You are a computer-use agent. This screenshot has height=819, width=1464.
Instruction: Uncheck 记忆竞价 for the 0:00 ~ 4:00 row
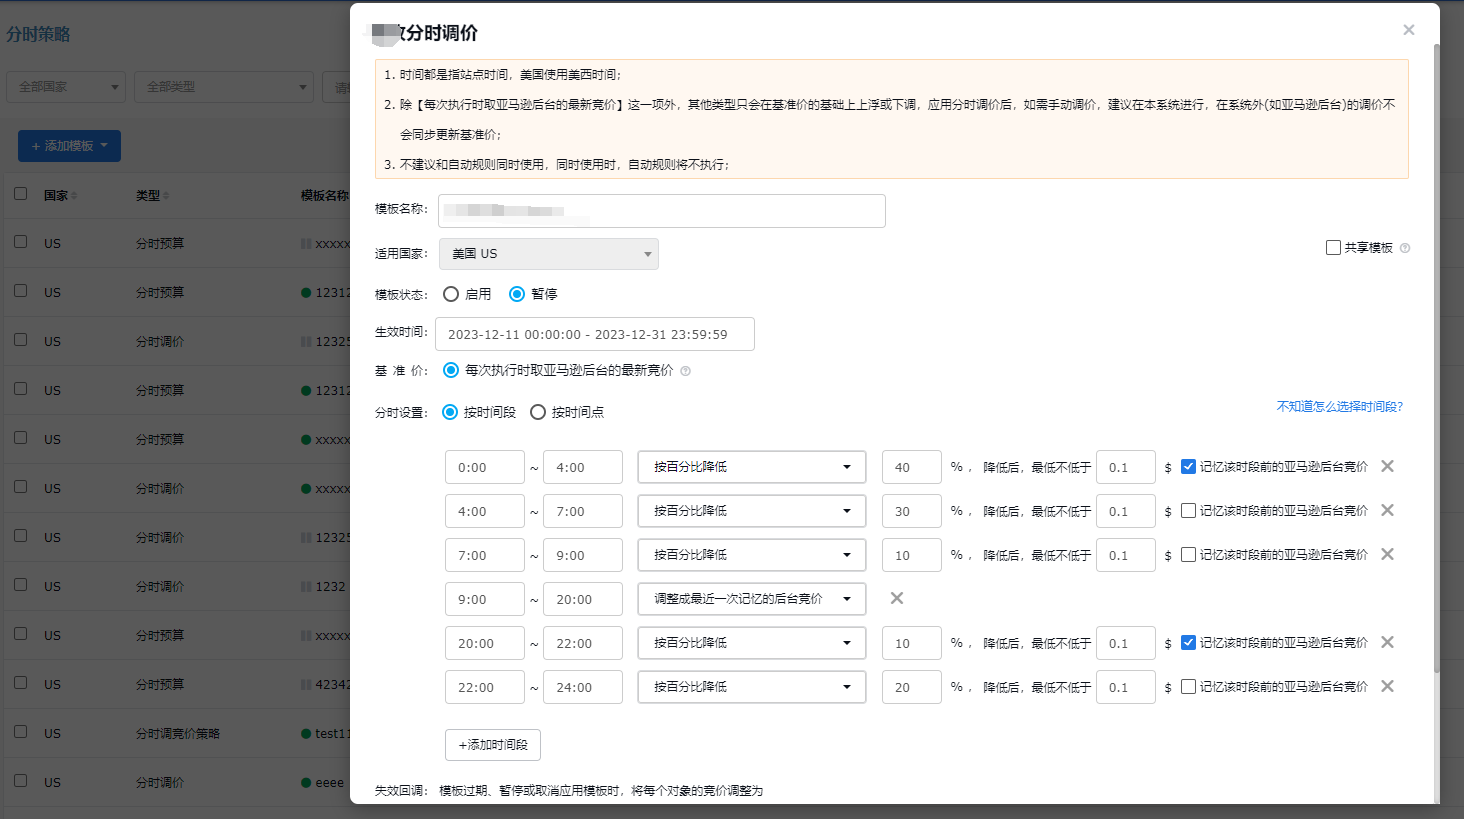click(x=1188, y=466)
